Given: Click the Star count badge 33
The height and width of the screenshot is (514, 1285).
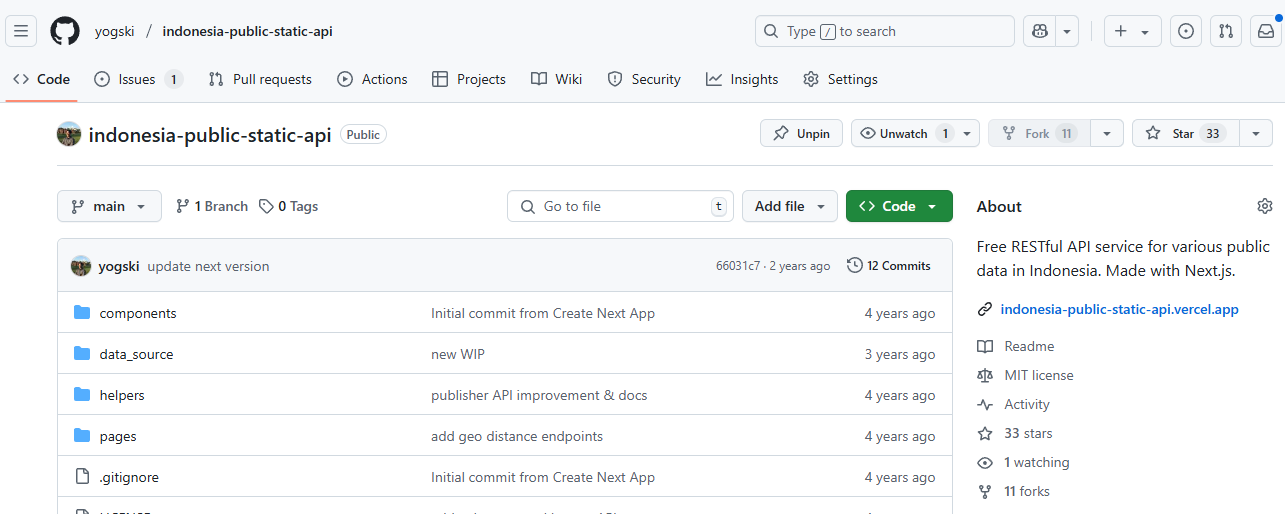Looking at the screenshot, I should pos(1213,133).
